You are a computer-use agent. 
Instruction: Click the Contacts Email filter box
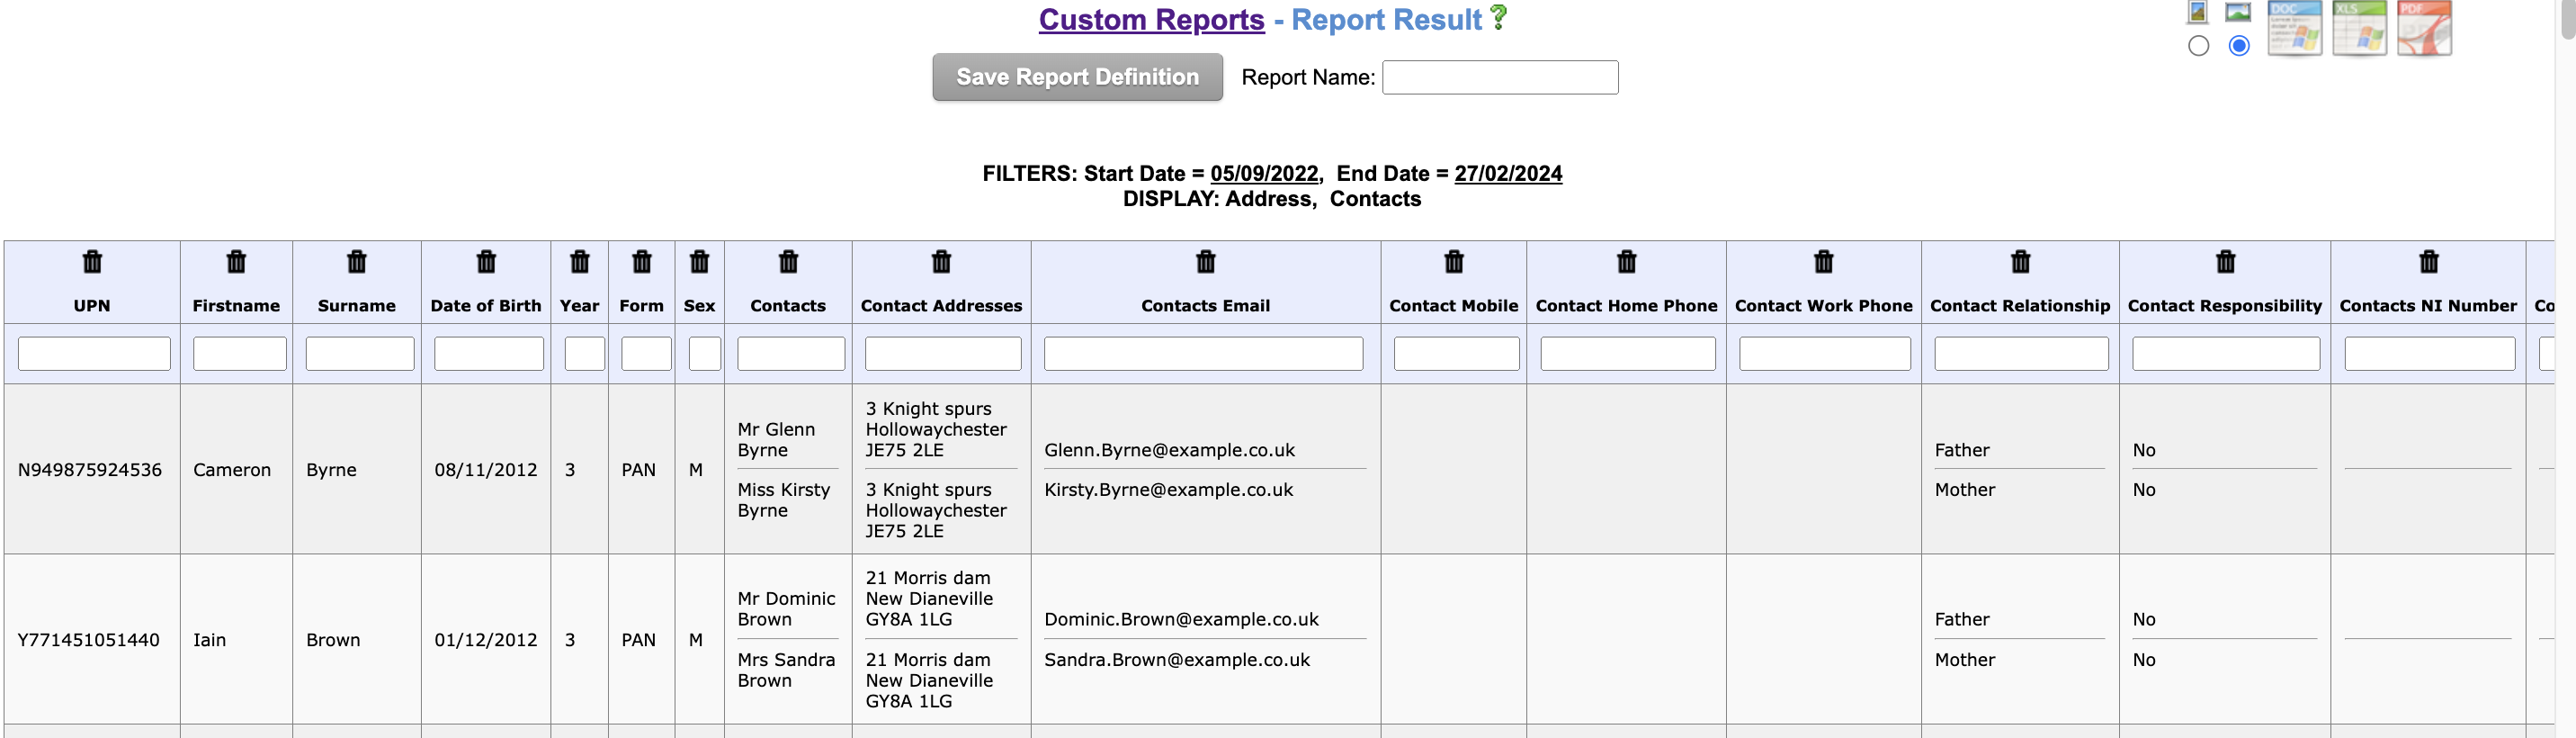[1204, 354]
